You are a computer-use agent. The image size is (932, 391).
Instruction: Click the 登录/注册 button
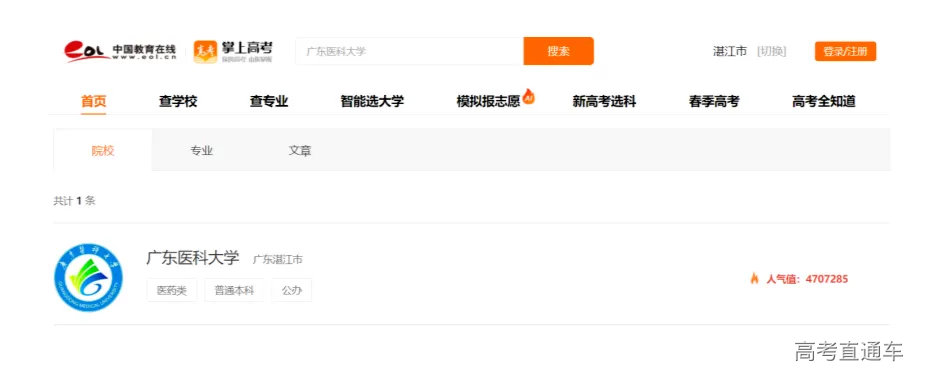[845, 51]
